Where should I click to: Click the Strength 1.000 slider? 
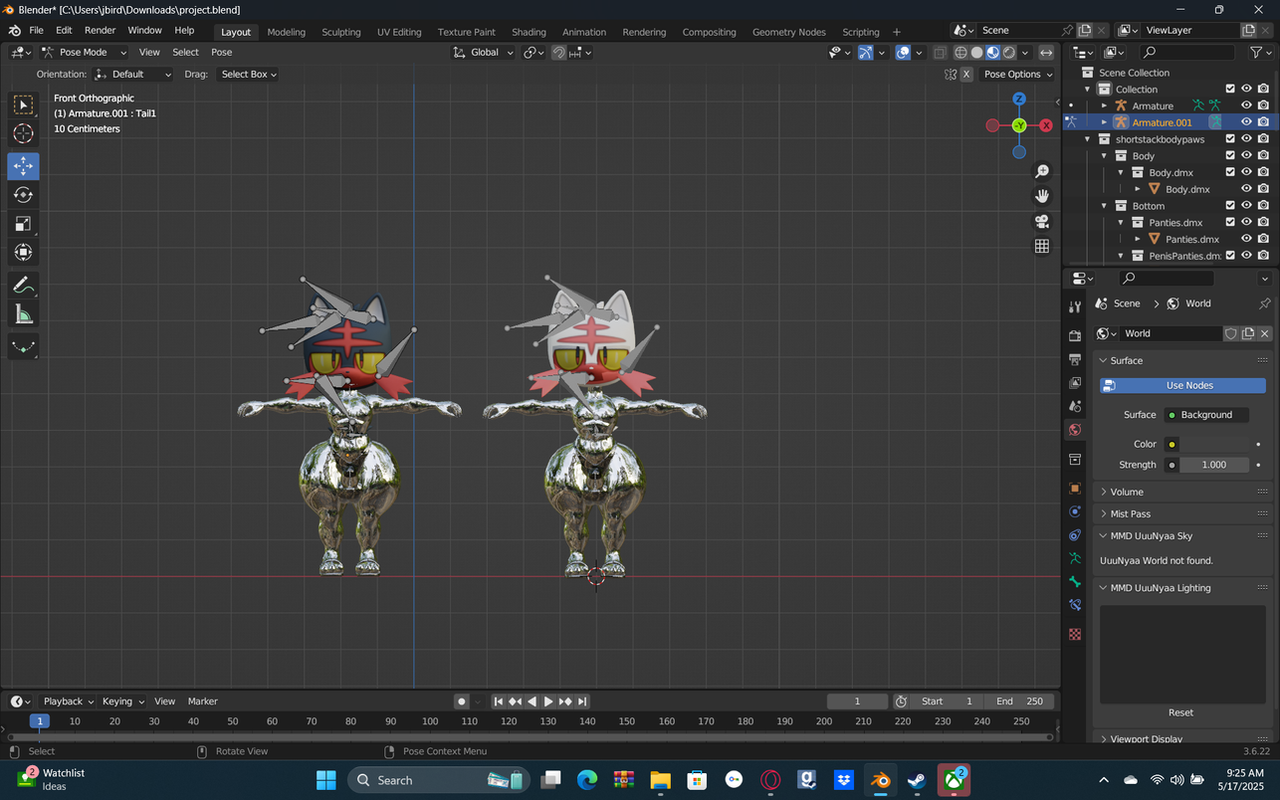coord(1213,465)
